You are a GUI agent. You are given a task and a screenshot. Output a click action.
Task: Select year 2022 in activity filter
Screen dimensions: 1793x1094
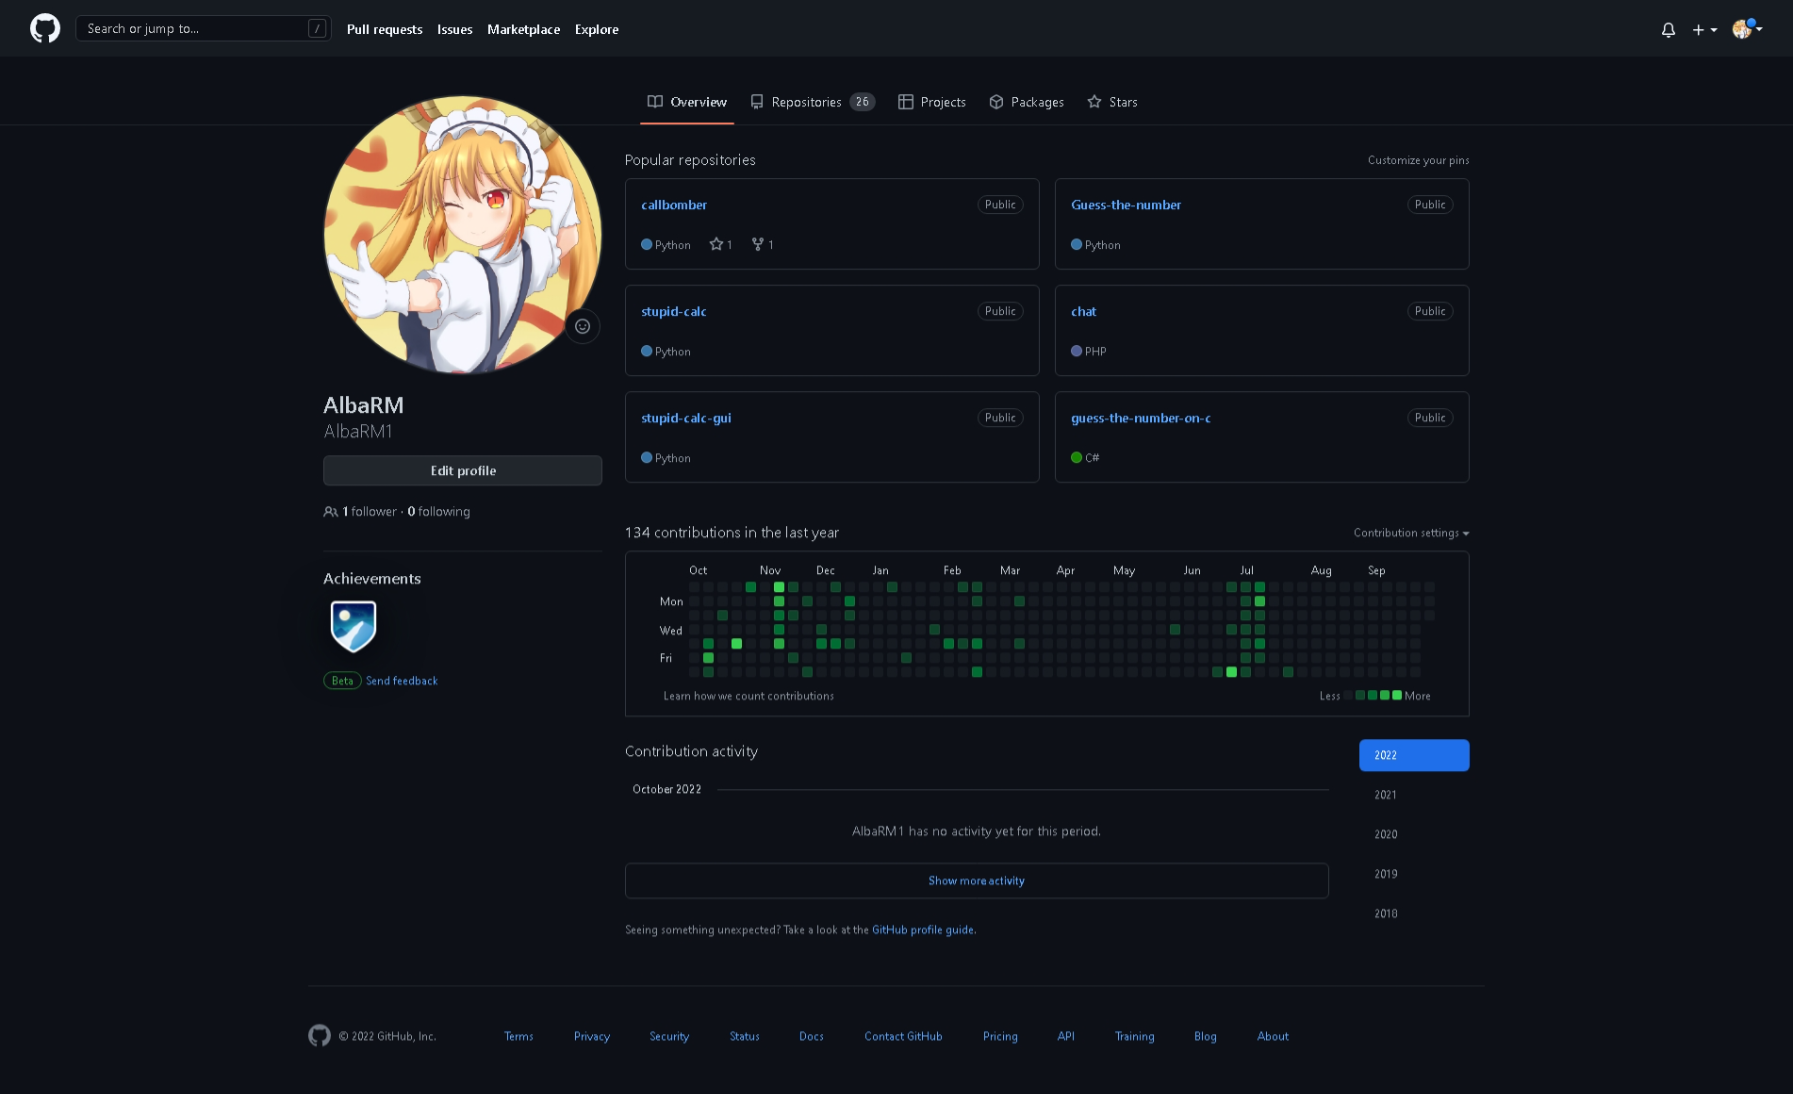point(1414,755)
